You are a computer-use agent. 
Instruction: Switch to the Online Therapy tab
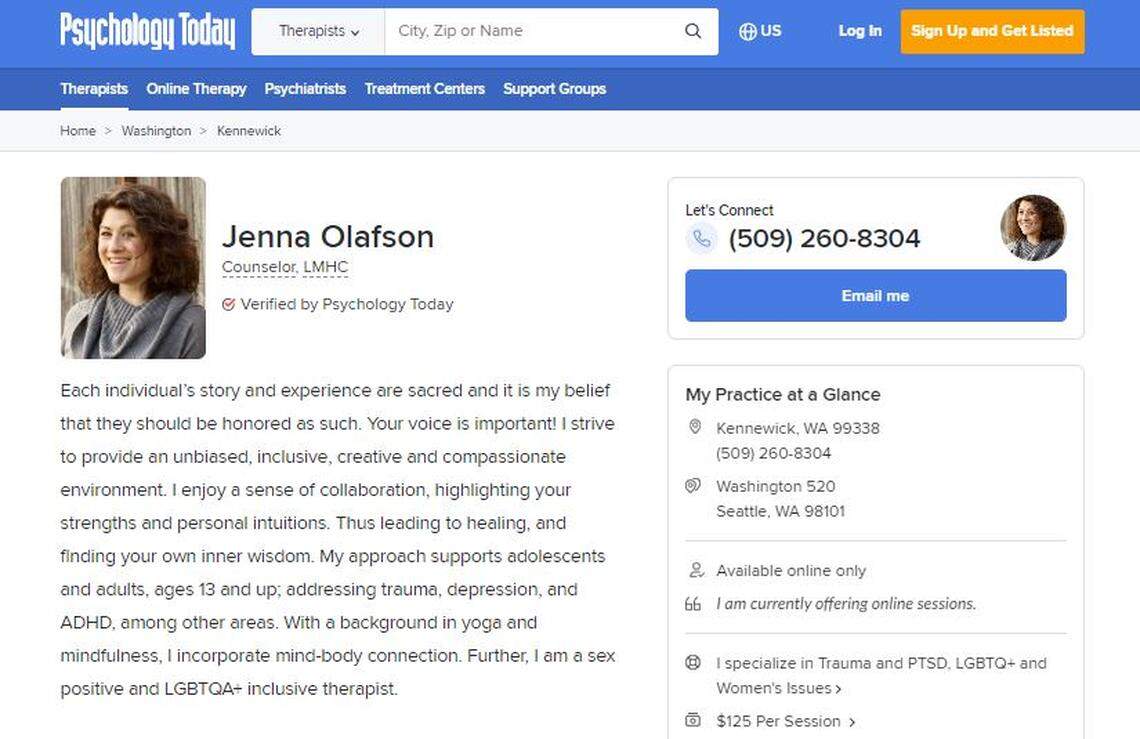[x=196, y=89]
